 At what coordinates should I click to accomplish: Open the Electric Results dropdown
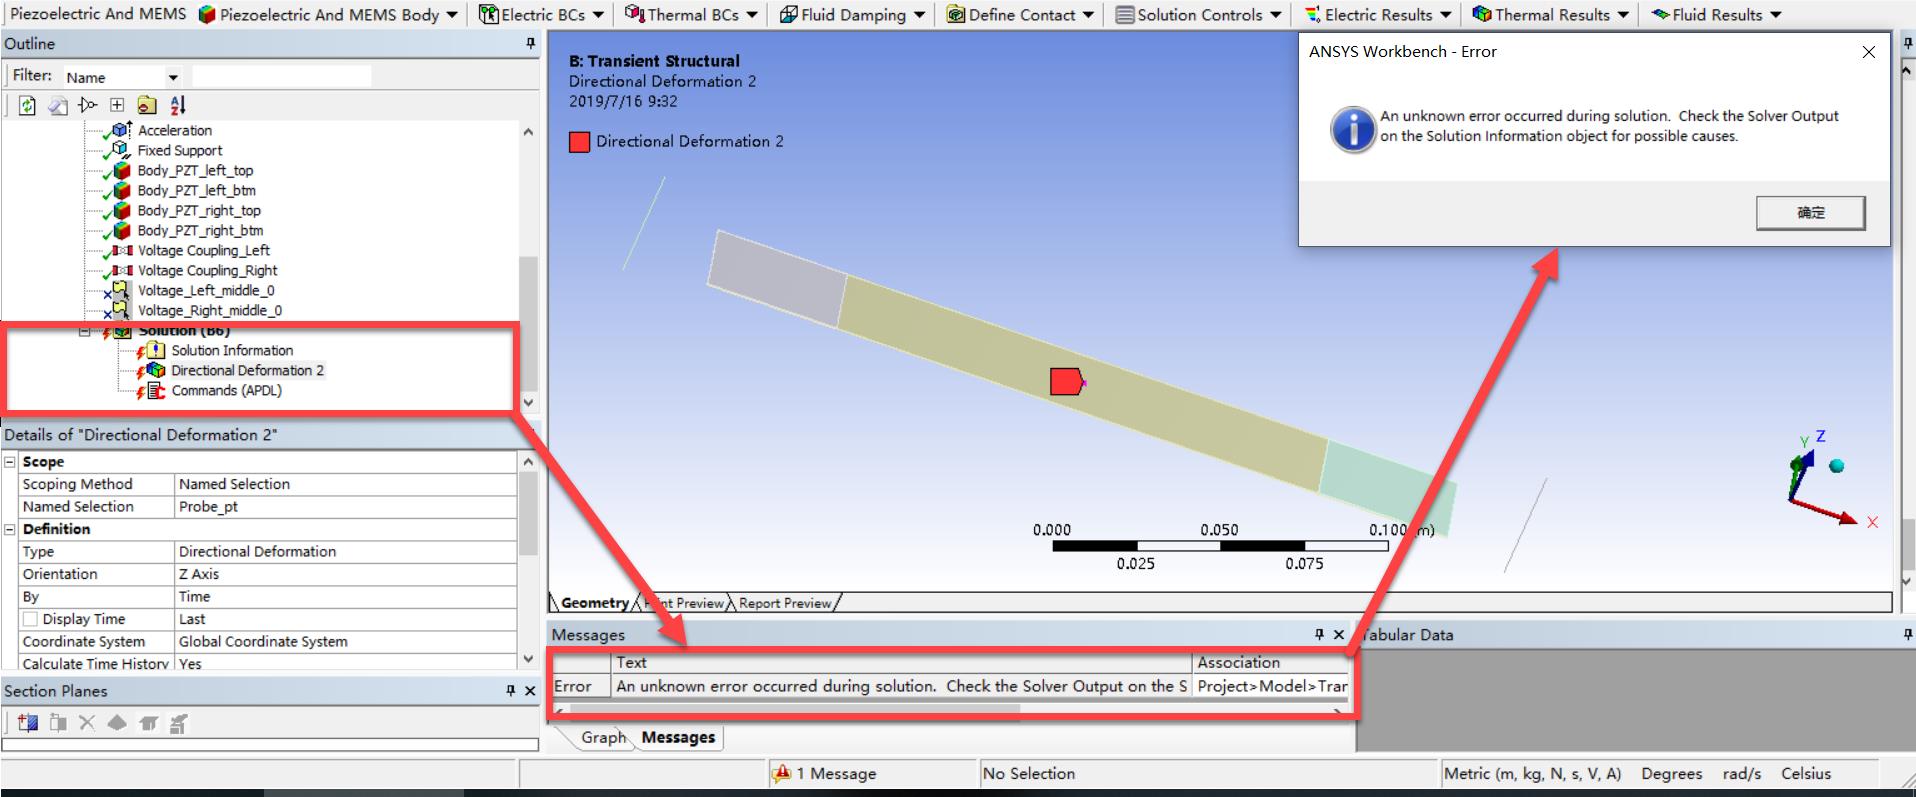pyautogui.click(x=1445, y=15)
